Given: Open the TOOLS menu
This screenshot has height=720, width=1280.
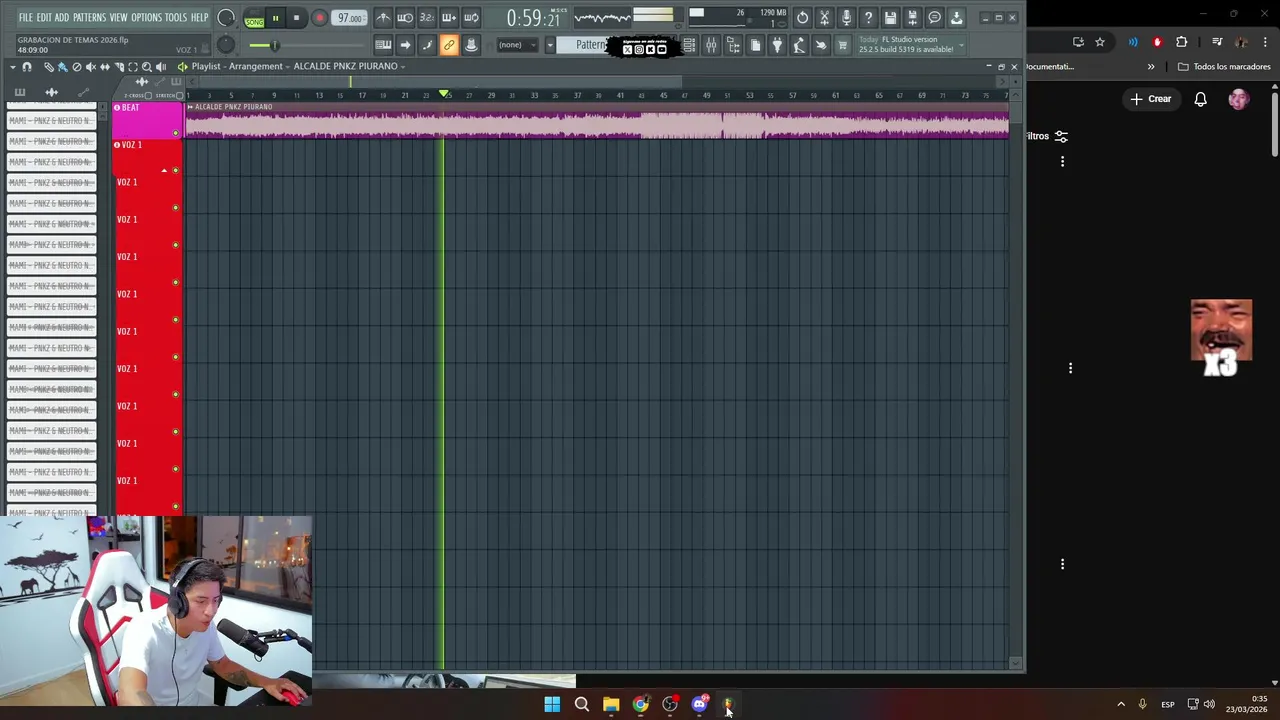Looking at the screenshot, I should tap(176, 18).
